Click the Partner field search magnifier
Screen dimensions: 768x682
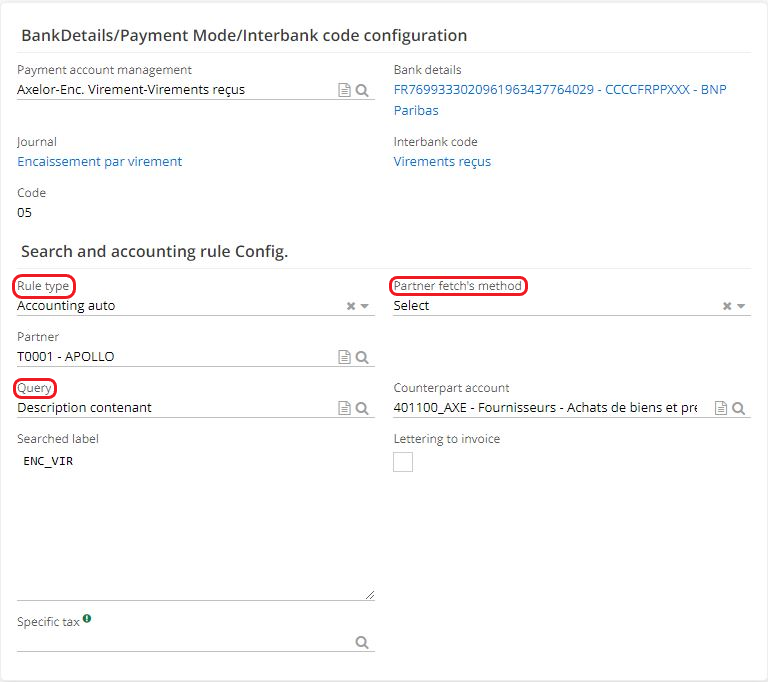coord(363,357)
